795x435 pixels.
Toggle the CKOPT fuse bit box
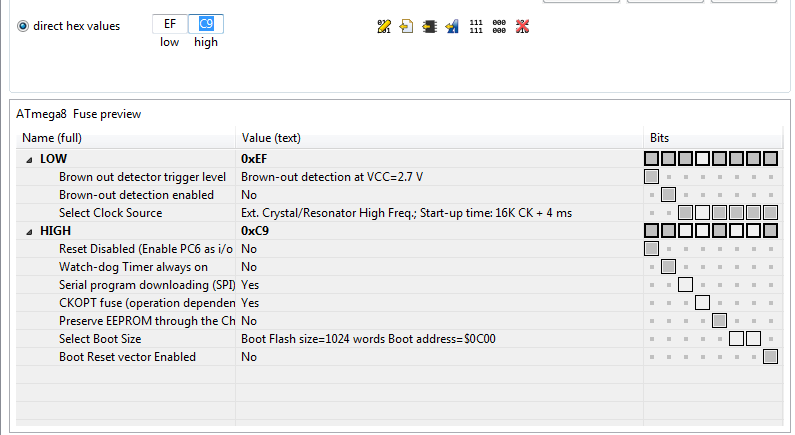coord(702,303)
